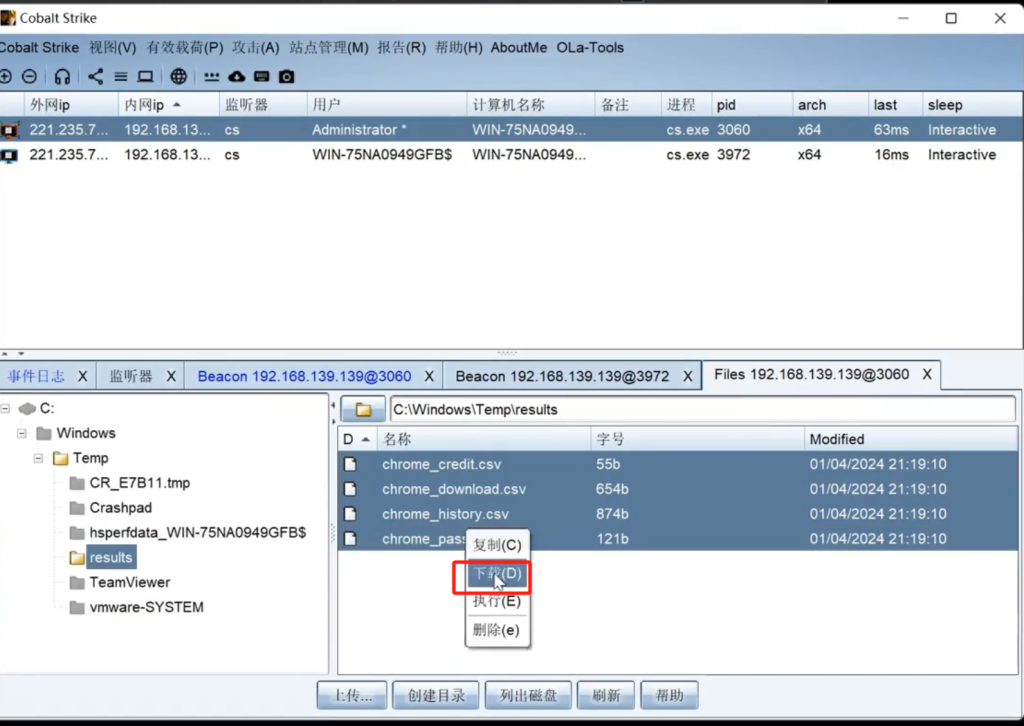The height and width of the screenshot is (726, 1024).
Task: Choose 删除(e) from the context menu
Action: point(497,630)
